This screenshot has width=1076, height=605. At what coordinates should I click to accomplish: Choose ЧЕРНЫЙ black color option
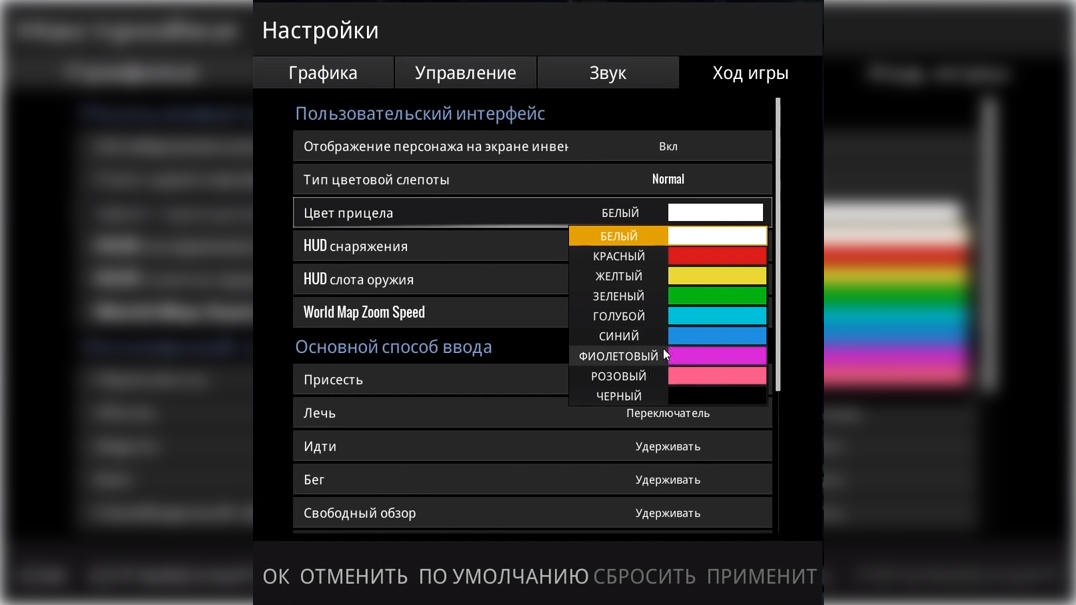(667, 396)
